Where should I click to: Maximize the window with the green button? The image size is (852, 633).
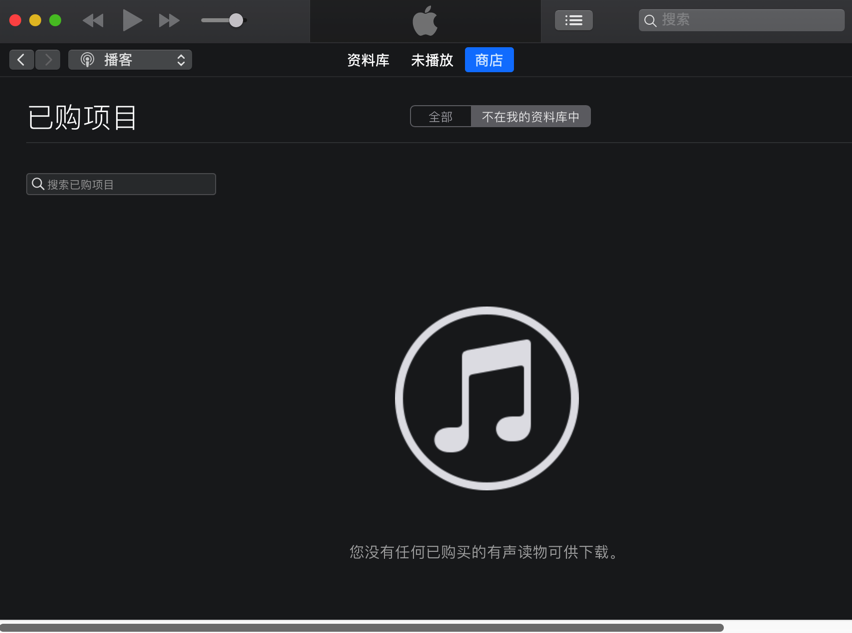pyautogui.click(x=55, y=21)
